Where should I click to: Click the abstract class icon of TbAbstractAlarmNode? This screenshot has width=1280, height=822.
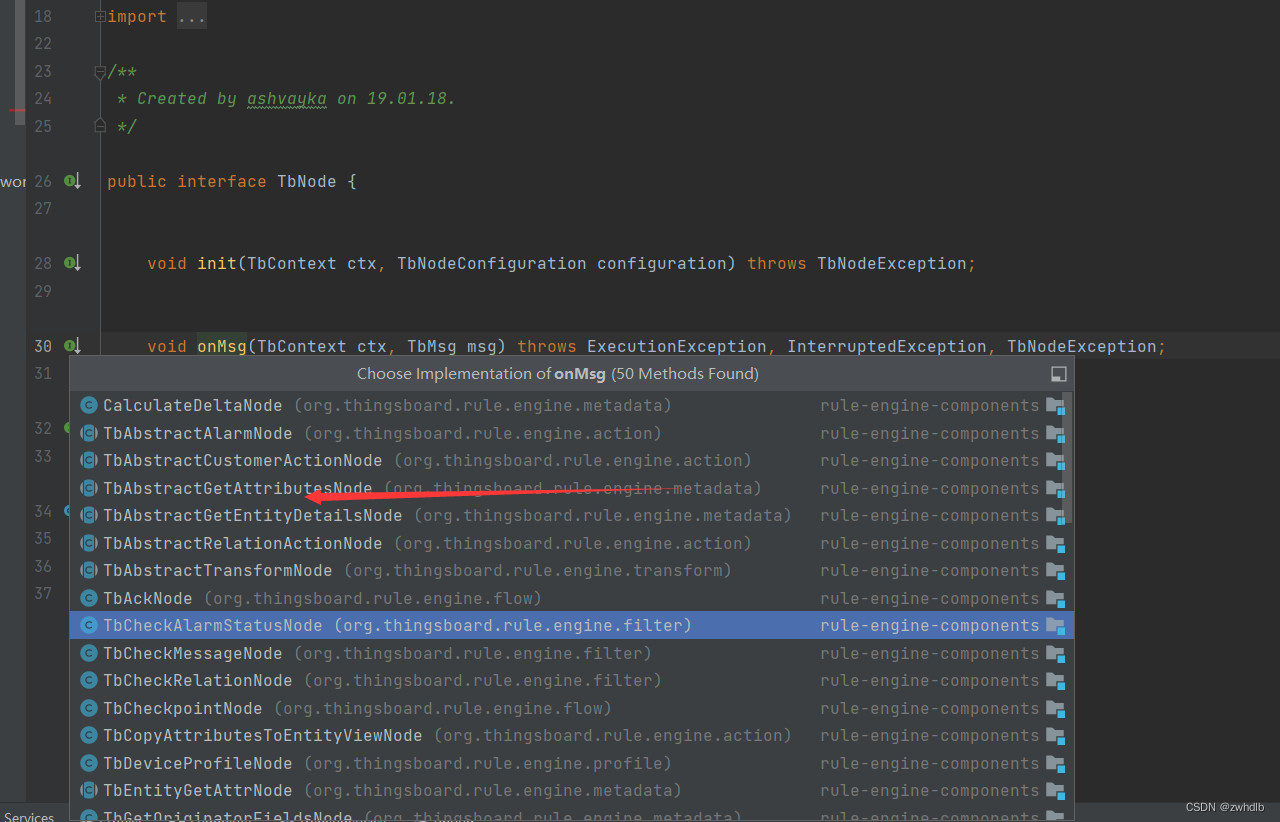point(89,433)
